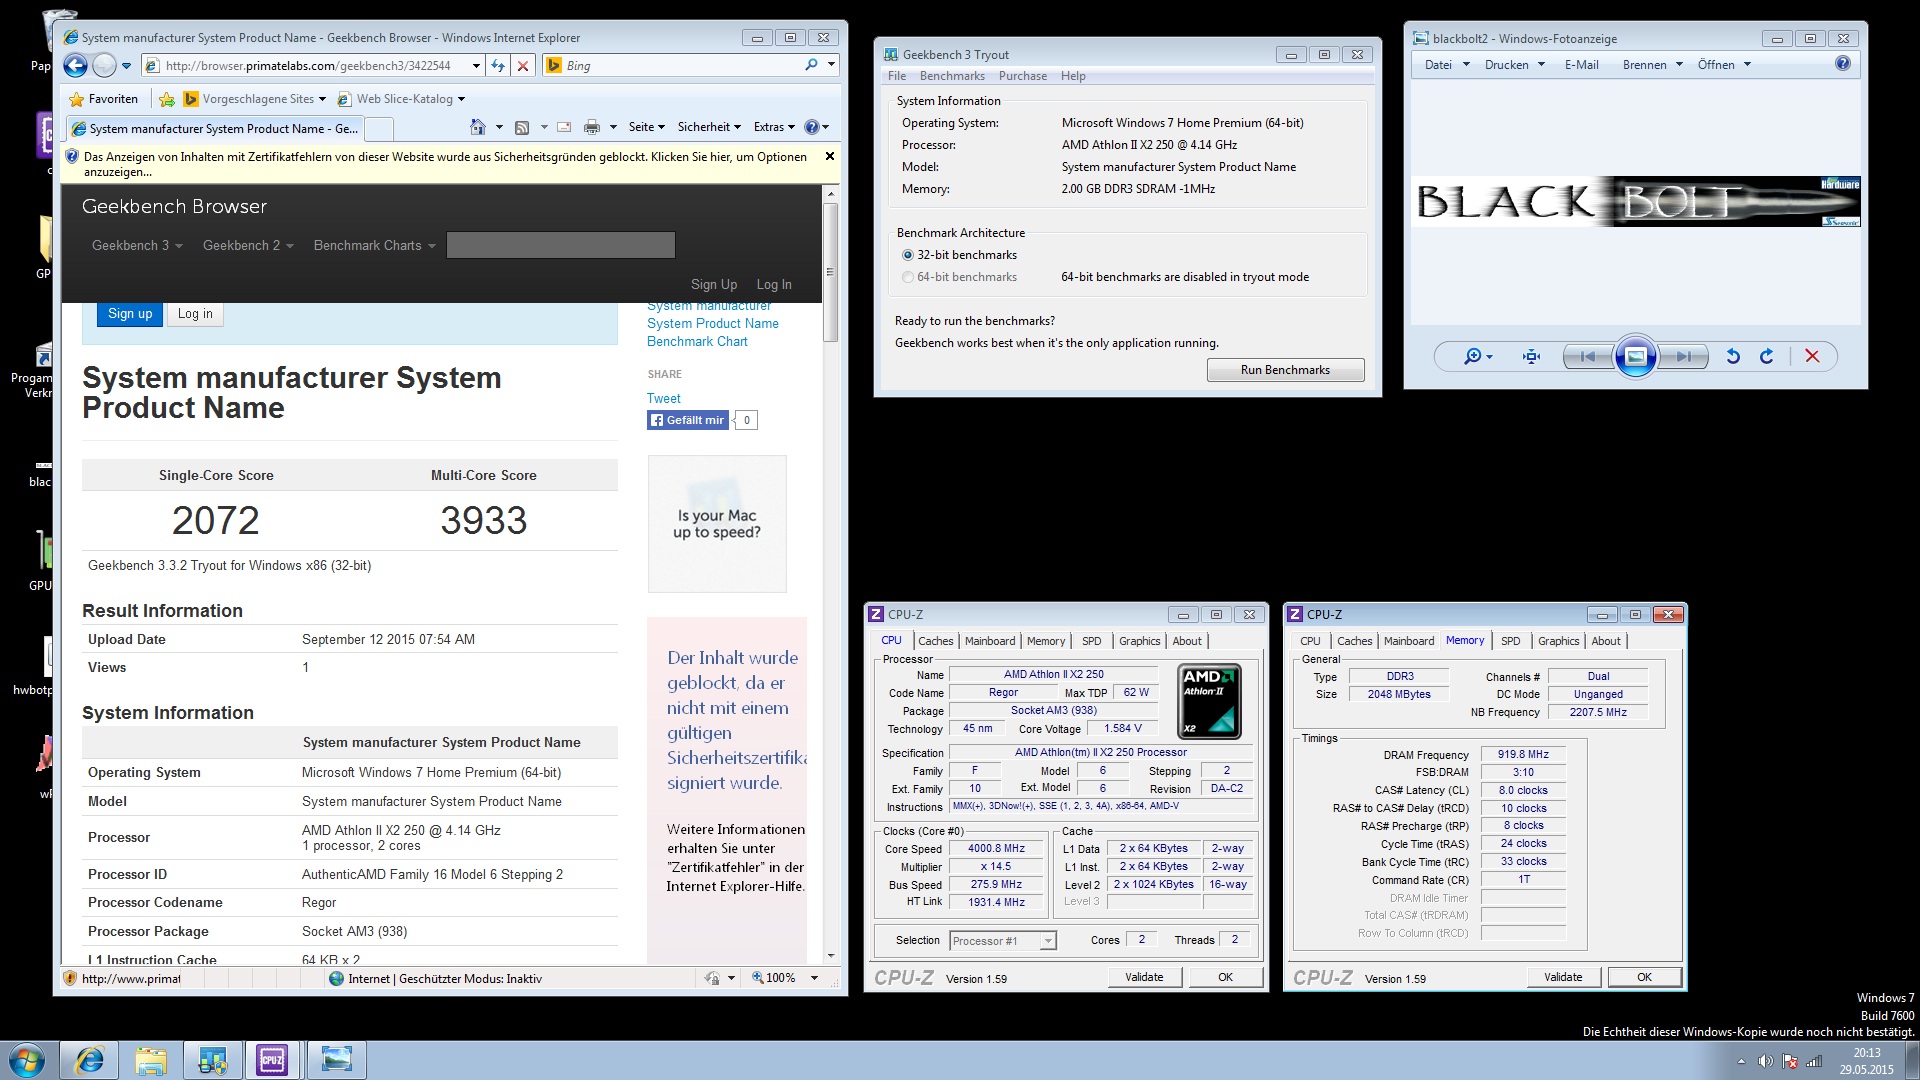Viewport: 1920px width, 1080px height.
Task: Switch to Mainboard tab in left CPU-Z
Action: 990,641
